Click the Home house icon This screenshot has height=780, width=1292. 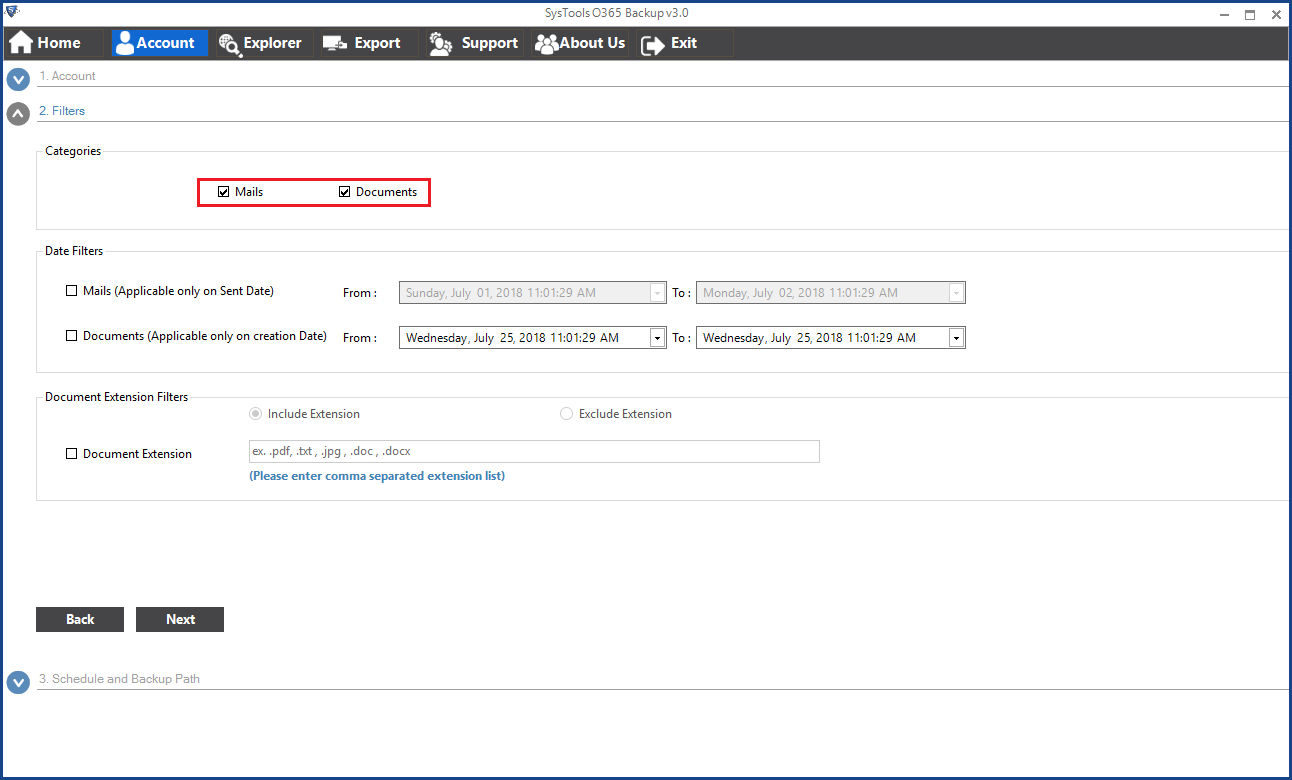tap(21, 43)
